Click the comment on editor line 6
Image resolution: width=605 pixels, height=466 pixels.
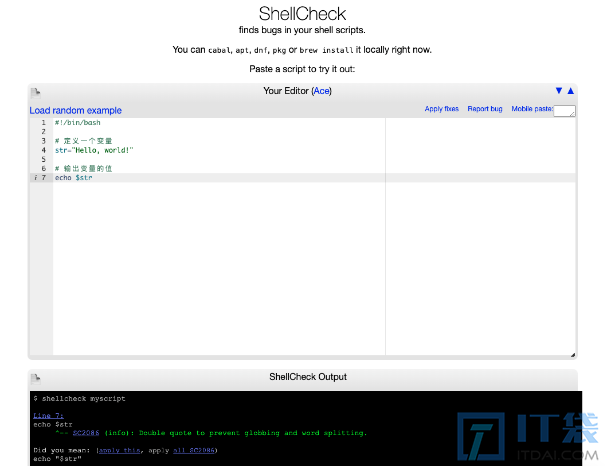tap(83, 169)
